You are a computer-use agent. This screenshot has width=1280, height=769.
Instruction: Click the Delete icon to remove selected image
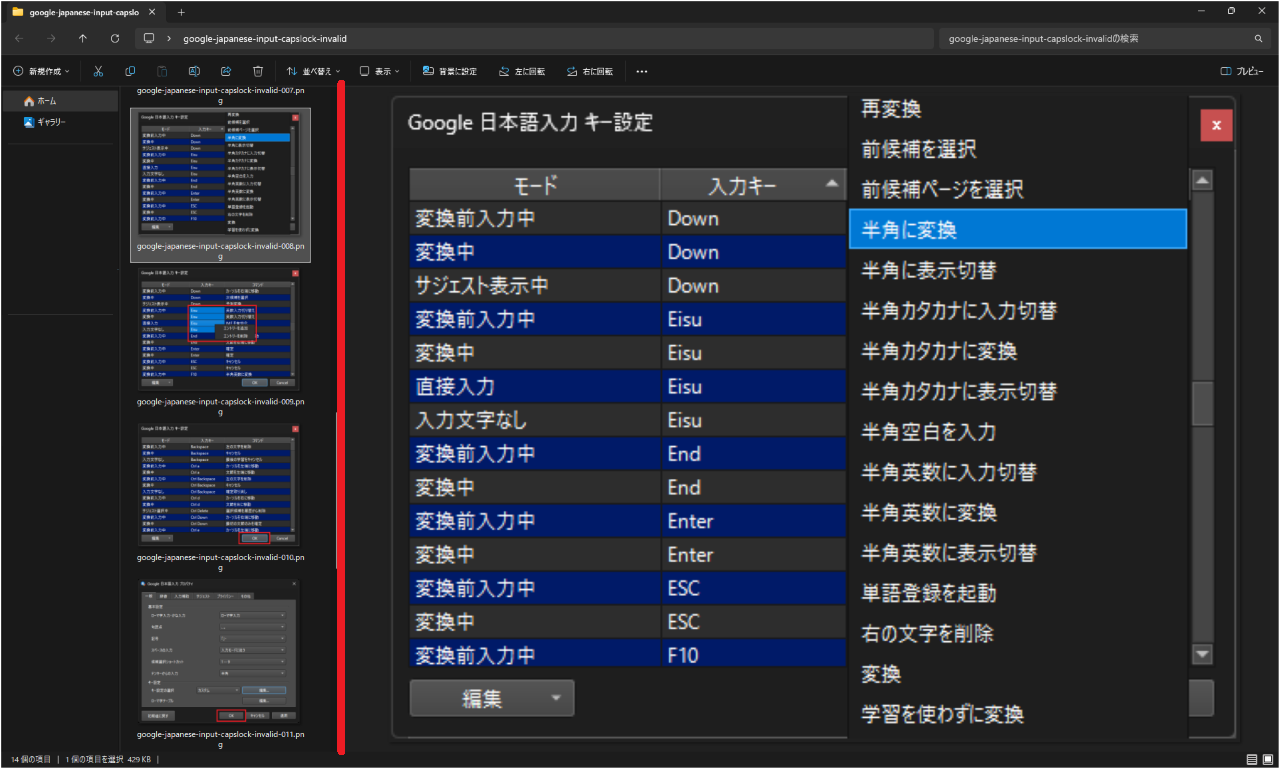click(x=258, y=71)
